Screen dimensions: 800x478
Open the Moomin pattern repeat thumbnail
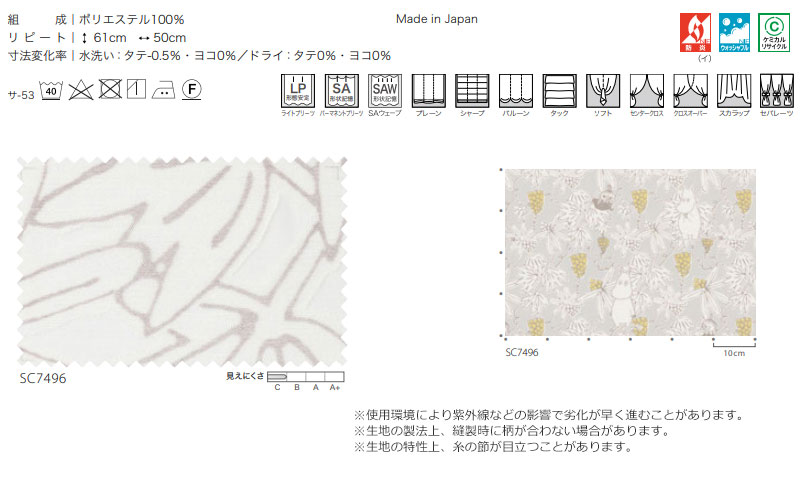pos(630,253)
